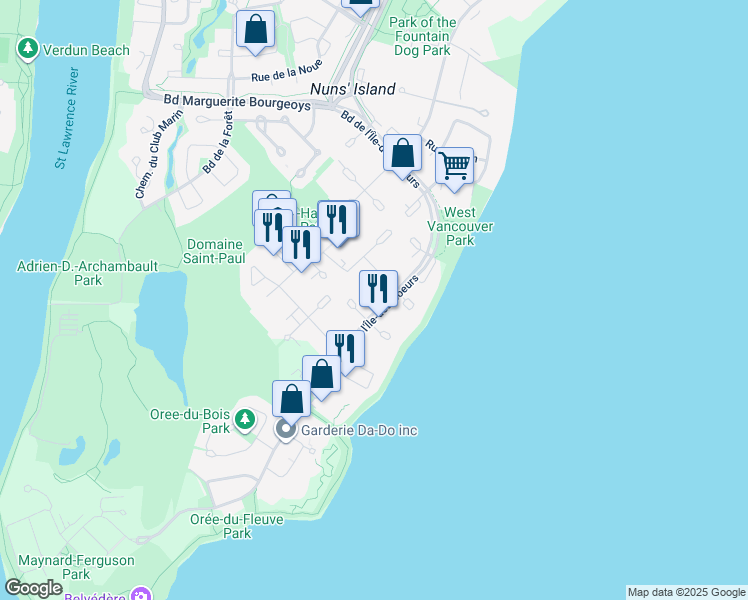Click the Maynard-Ferguson Park label
The height and width of the screenshot is (600, 748).
[76, 567]
